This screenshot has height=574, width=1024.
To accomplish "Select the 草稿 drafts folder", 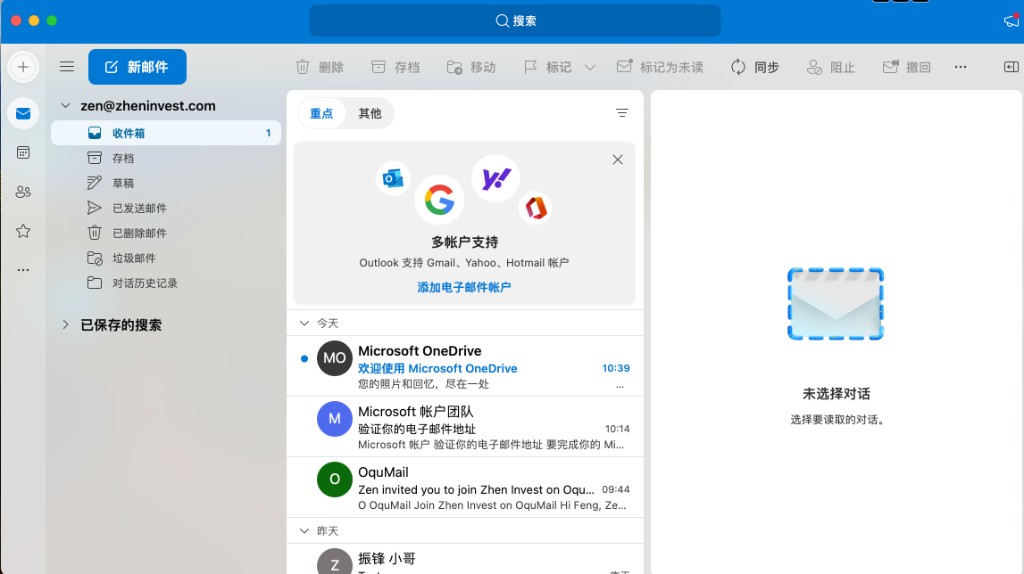I will 166,183.
